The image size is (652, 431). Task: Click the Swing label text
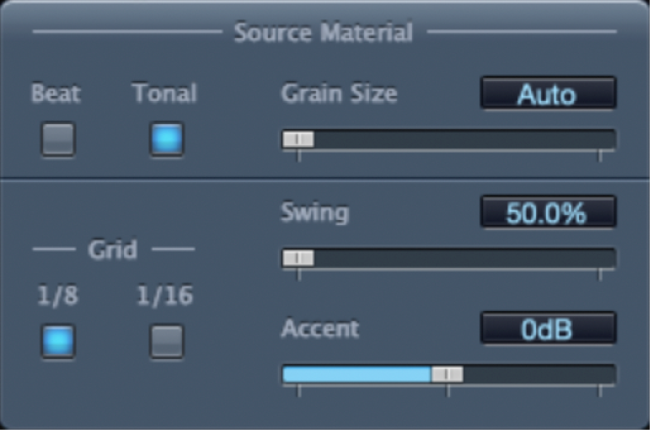315,212
